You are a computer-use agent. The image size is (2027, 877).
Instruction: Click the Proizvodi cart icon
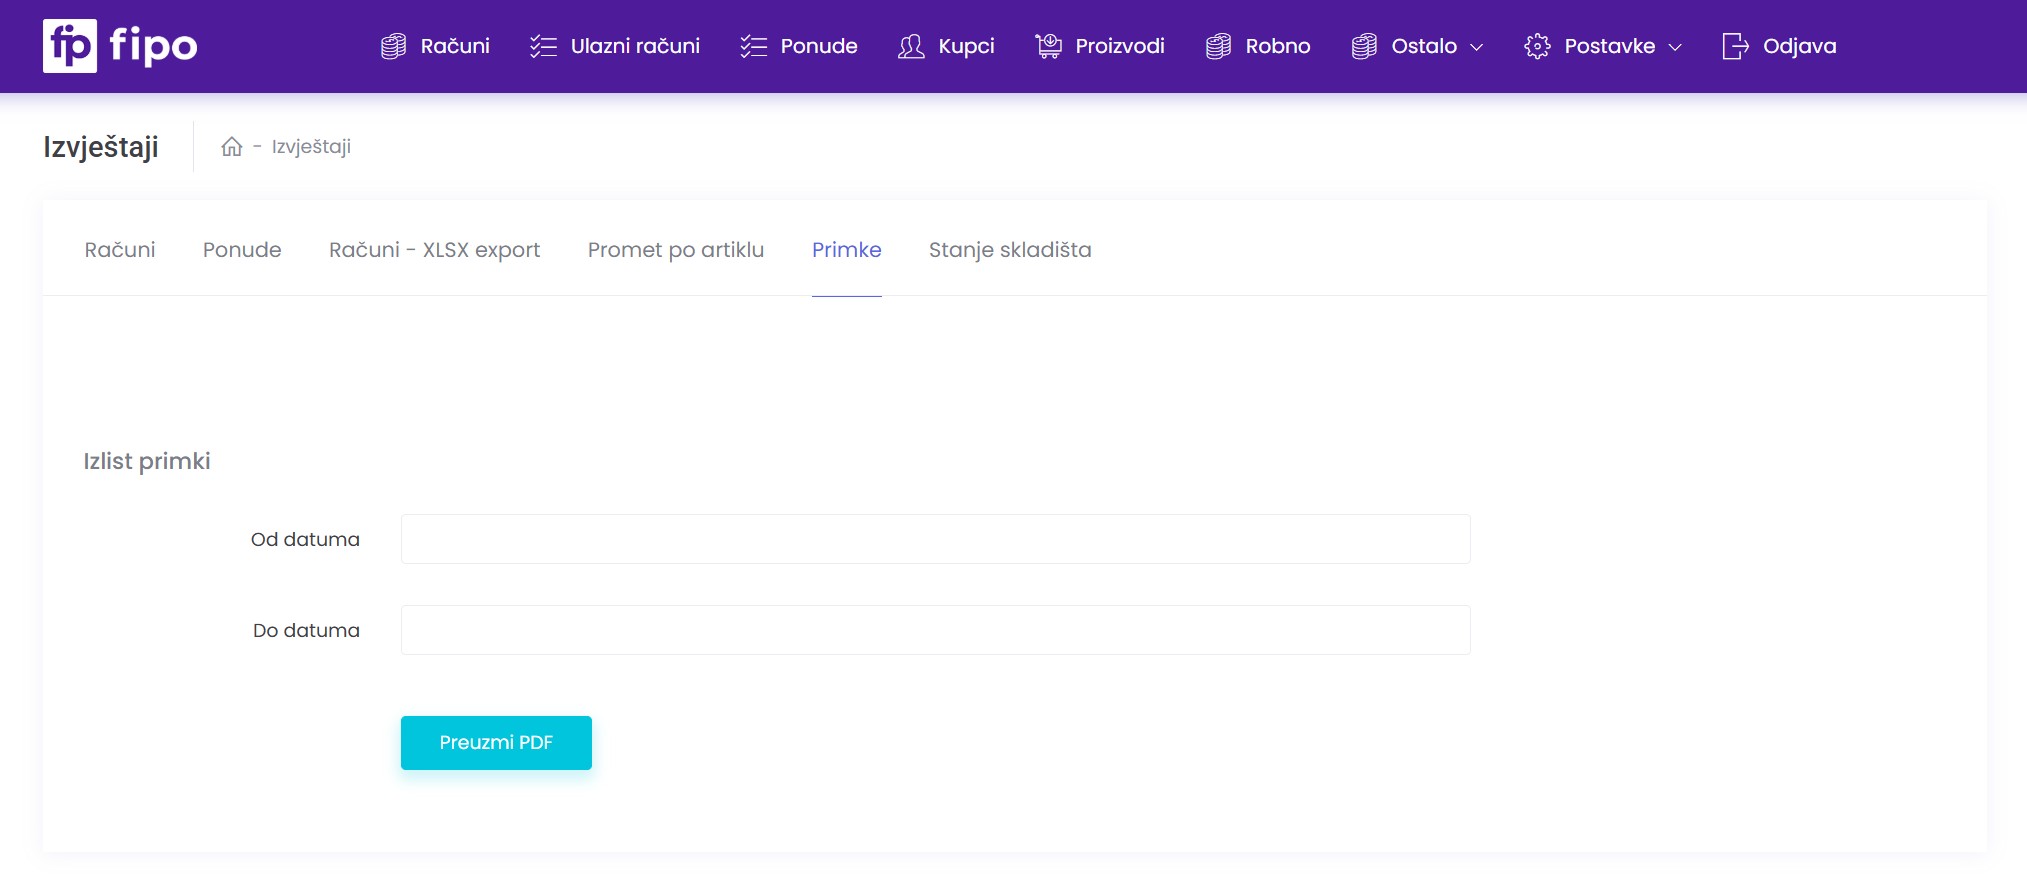point(1048,46)
